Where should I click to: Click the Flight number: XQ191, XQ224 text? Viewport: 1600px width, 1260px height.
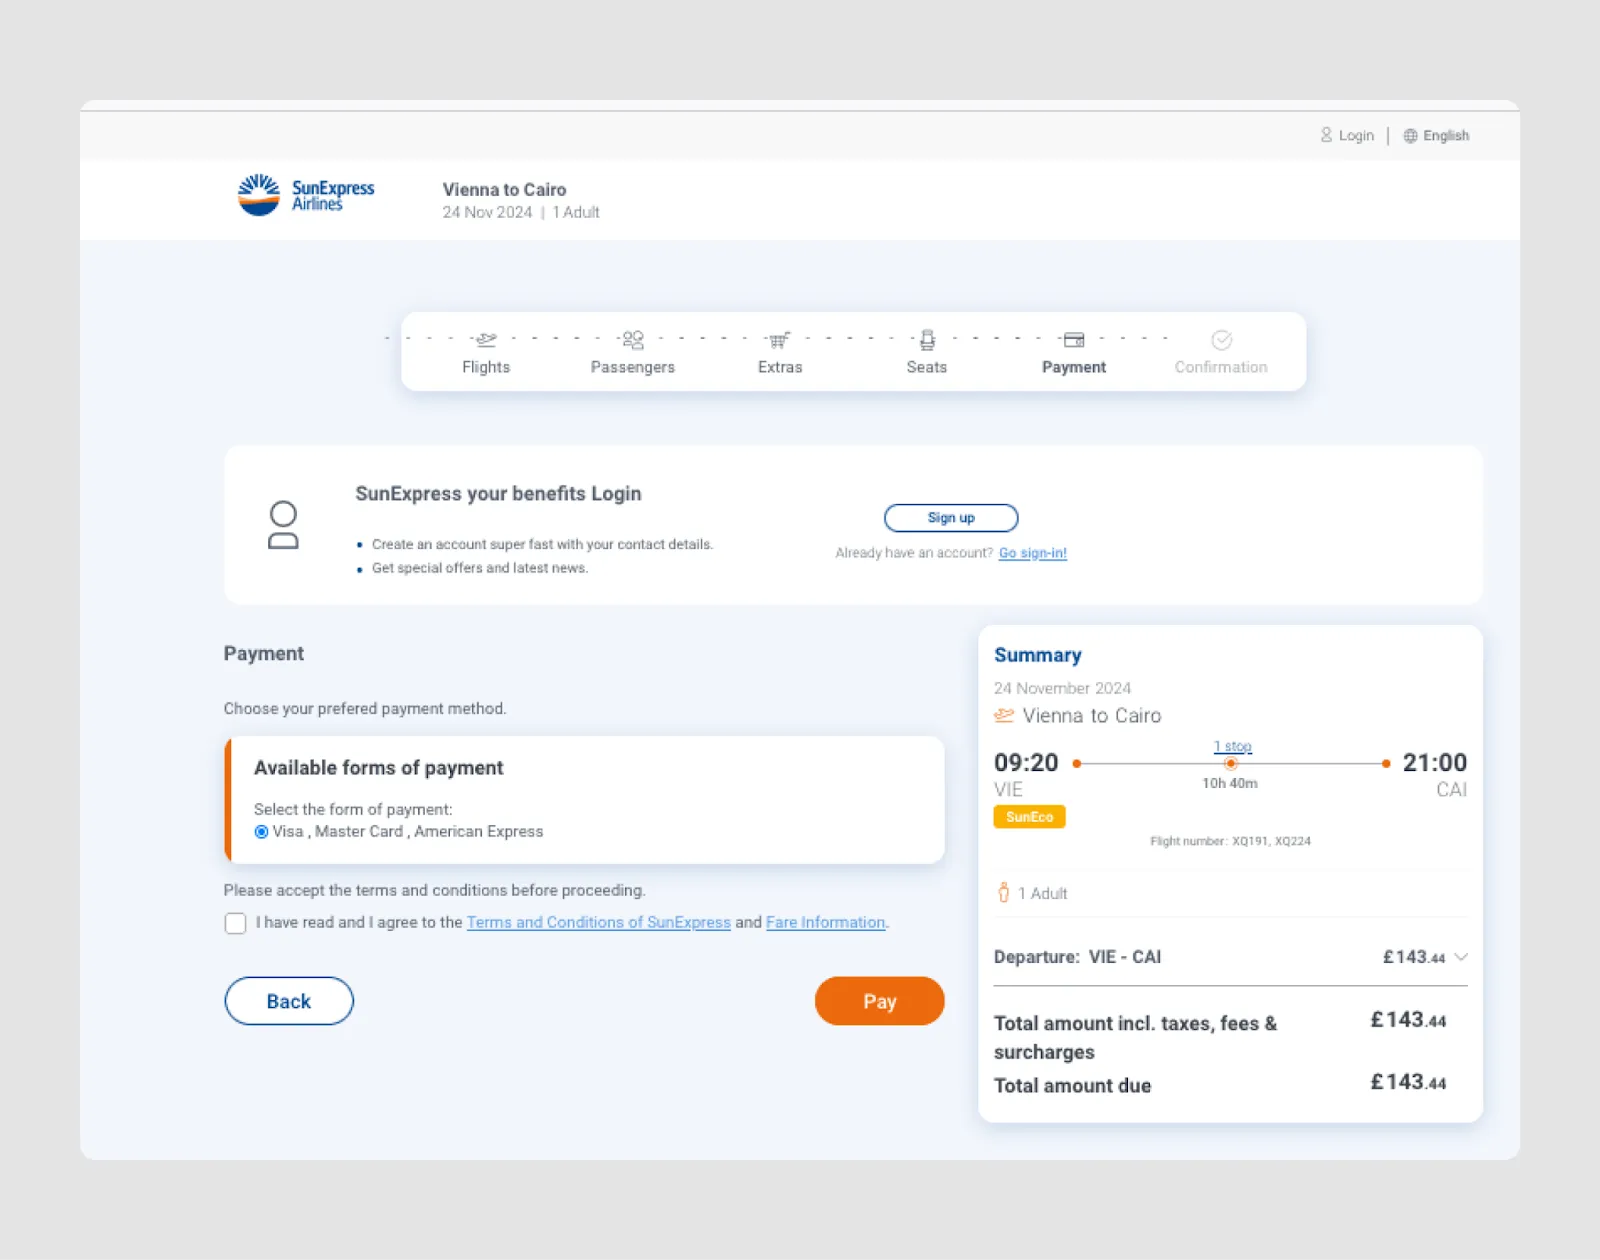pos(1231,841)
